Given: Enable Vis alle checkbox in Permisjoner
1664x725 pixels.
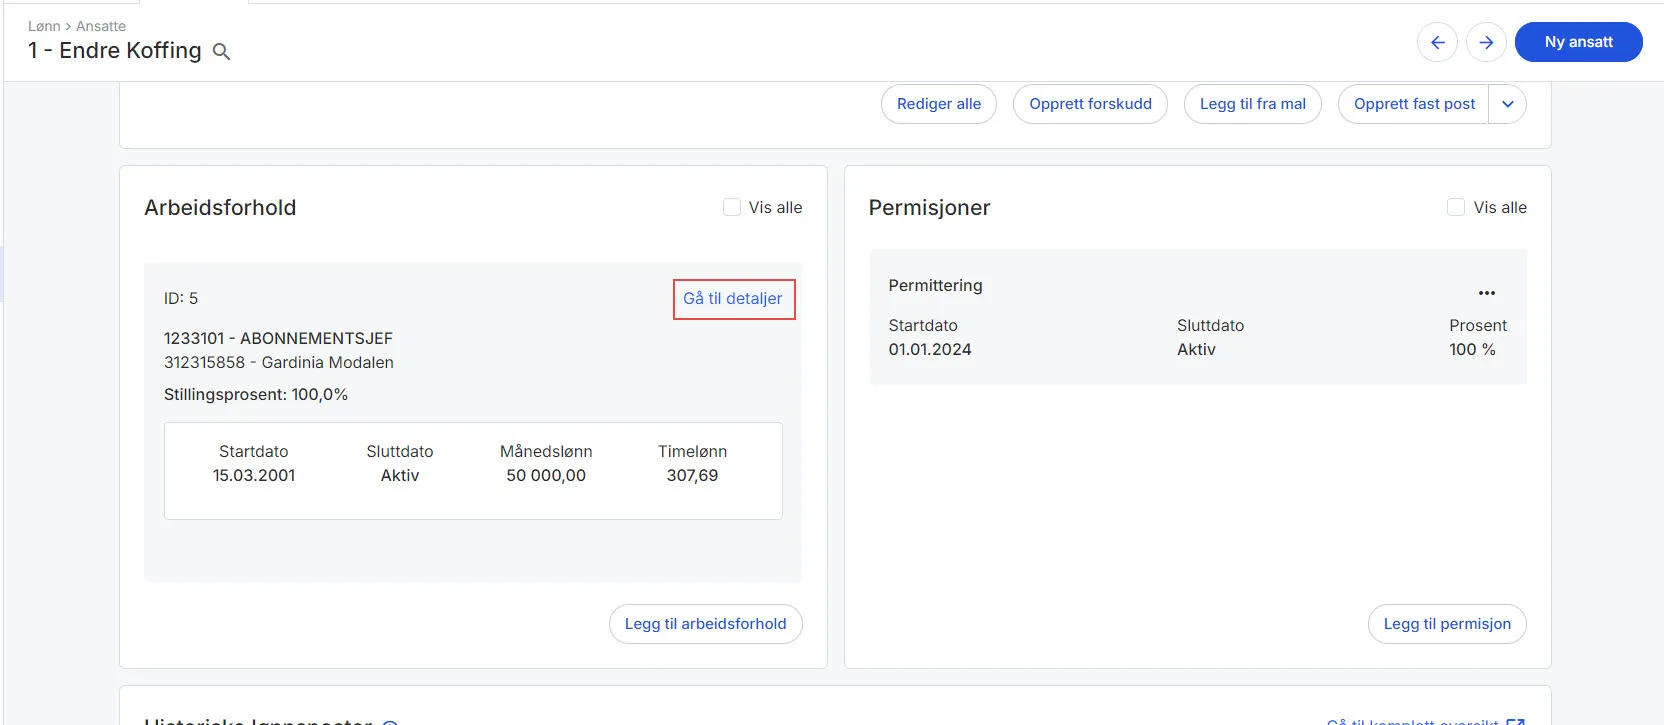Looking at the screenshot, I should (x=1456, y=207).
